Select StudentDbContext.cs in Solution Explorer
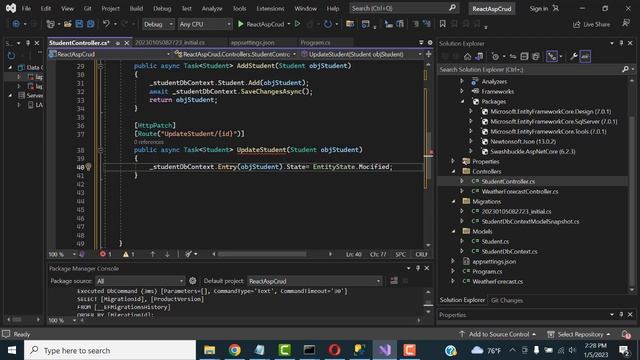640x360 pixels. [509, 251]
